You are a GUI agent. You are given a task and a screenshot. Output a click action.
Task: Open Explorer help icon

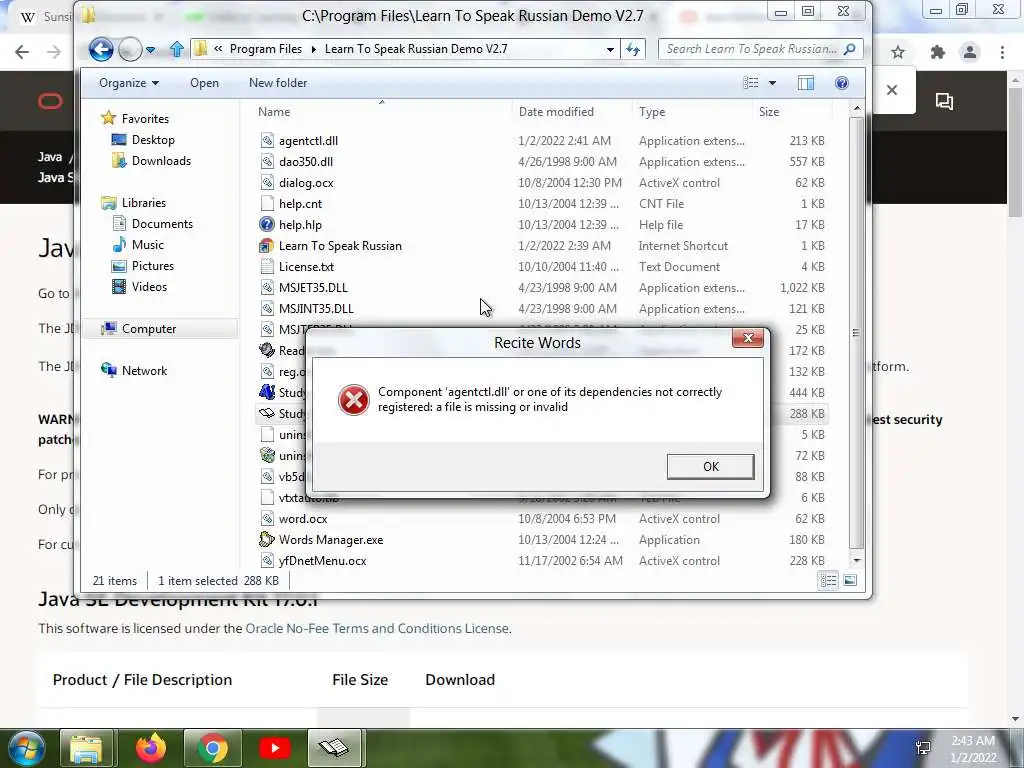(842, 83)
